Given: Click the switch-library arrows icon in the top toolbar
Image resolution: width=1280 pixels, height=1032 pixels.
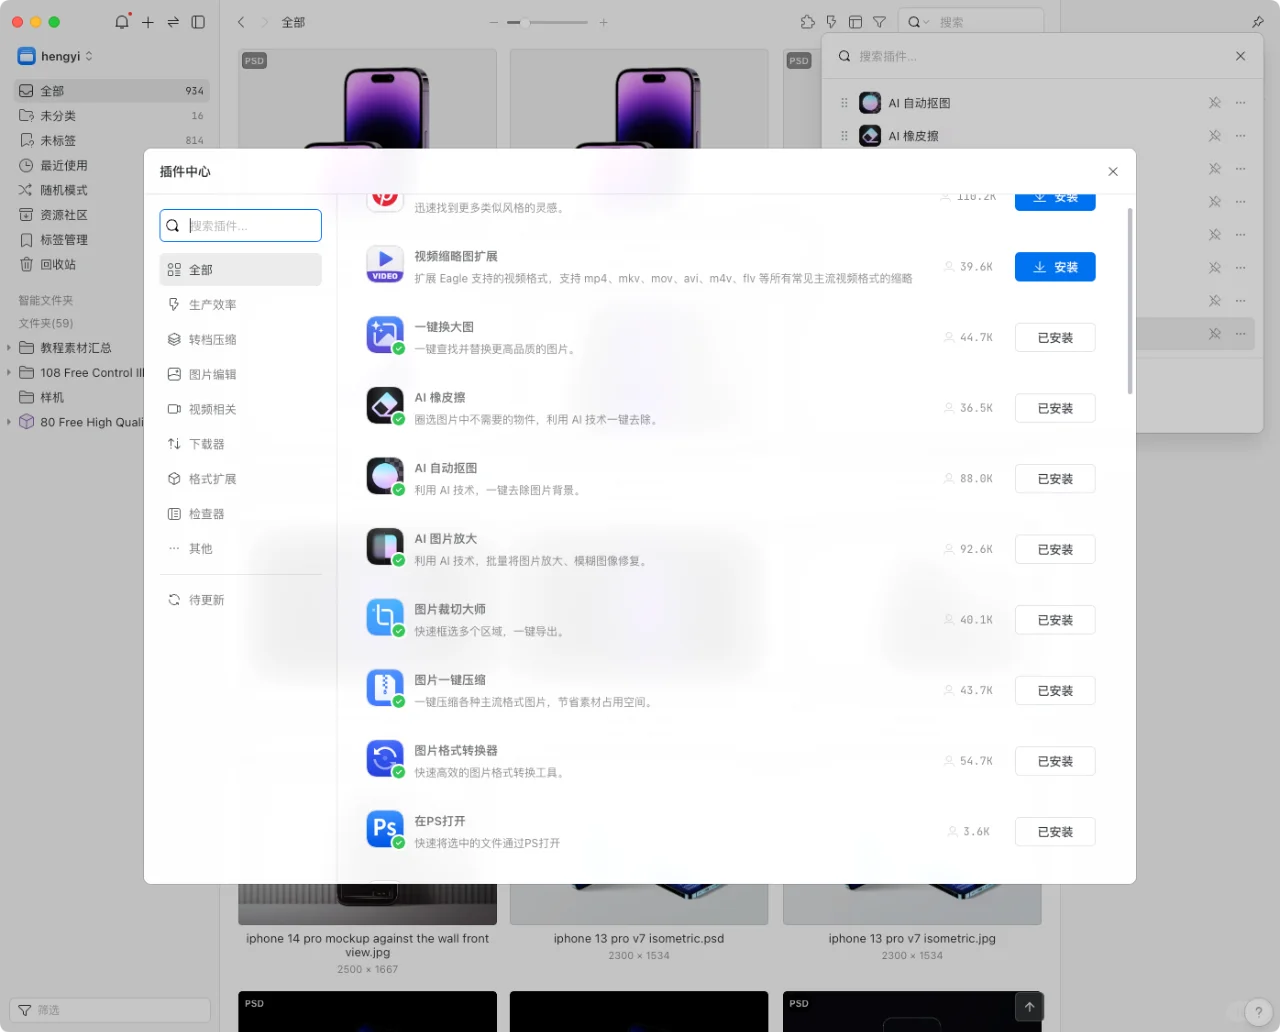Looking at the screenshot, I should click(173, 22).
